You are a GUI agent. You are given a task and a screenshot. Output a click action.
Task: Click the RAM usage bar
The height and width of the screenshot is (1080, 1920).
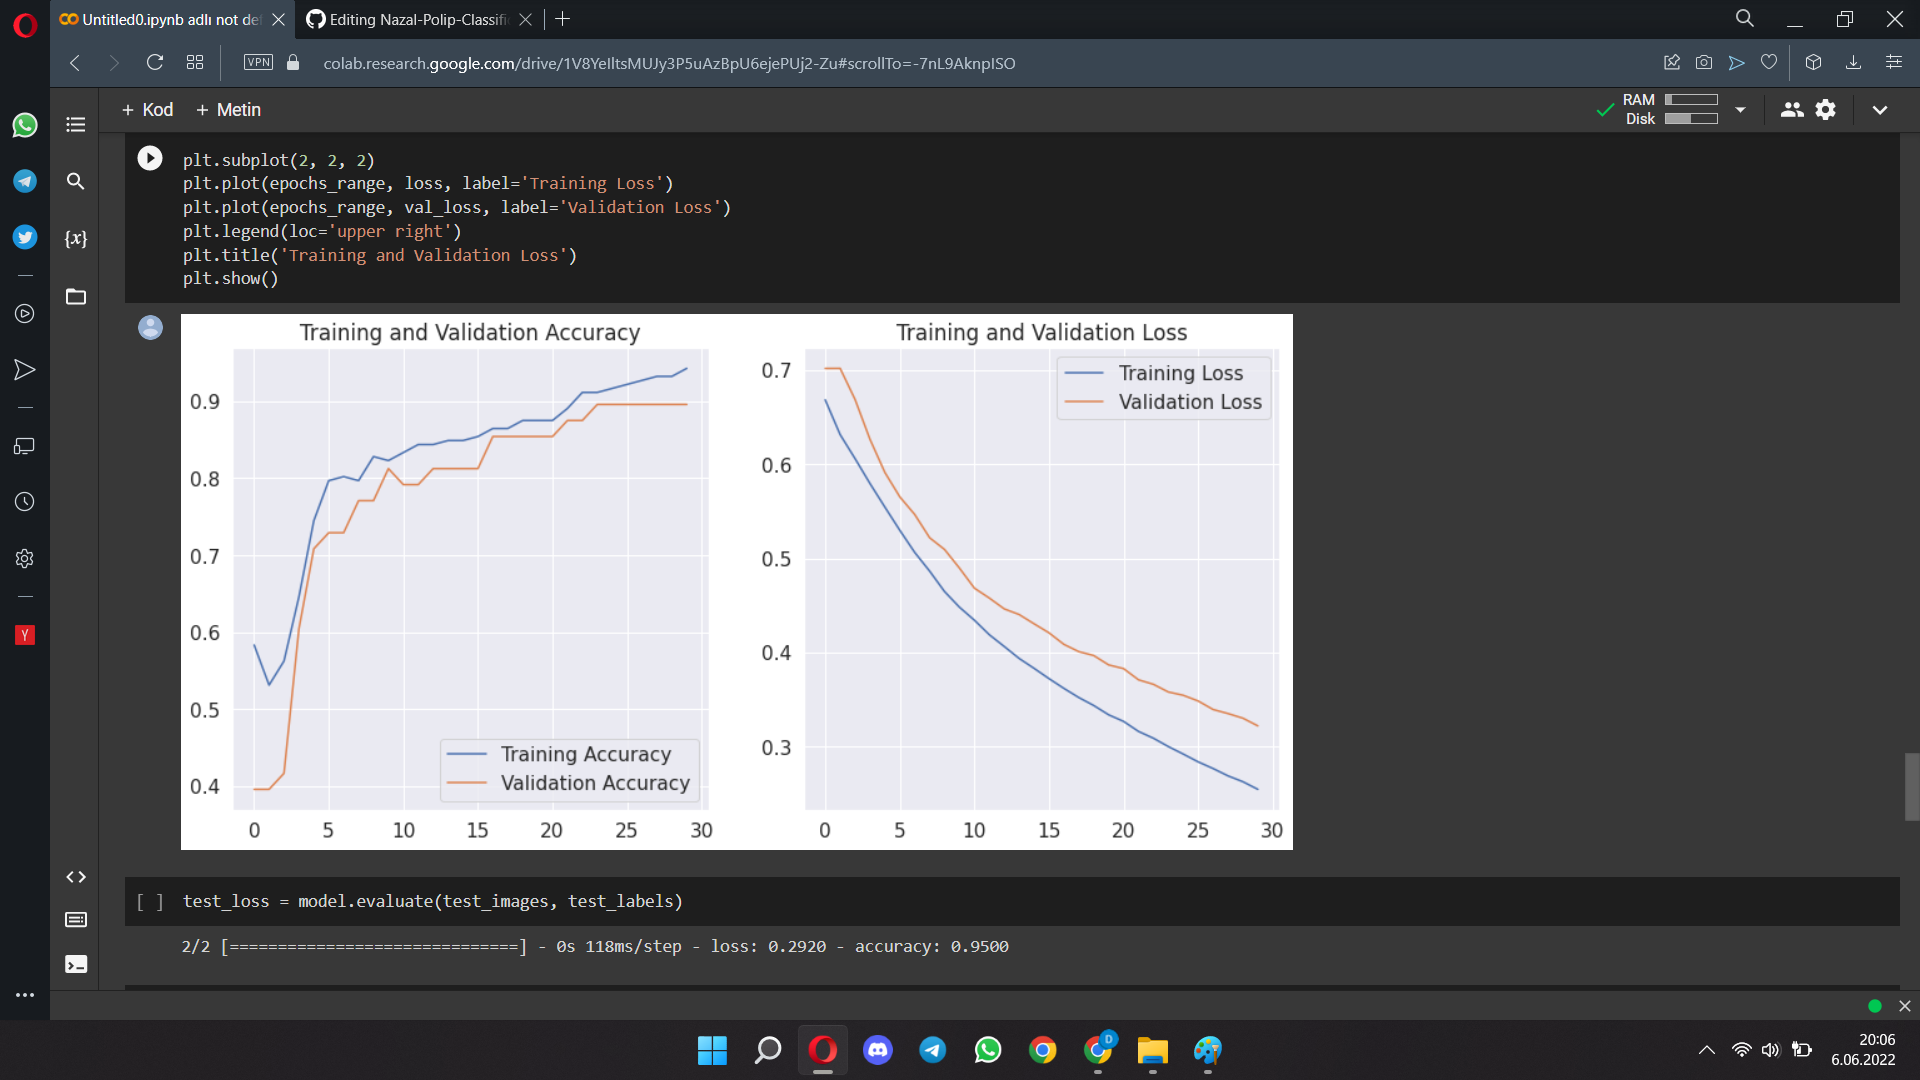coord(1691,100)
